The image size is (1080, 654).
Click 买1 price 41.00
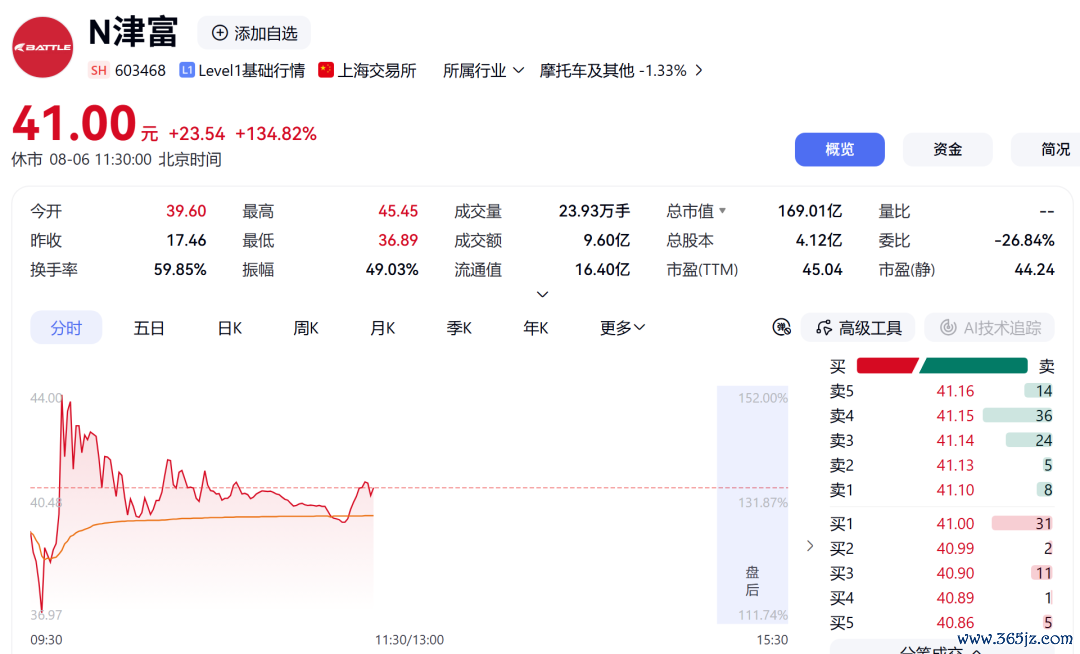955,524
